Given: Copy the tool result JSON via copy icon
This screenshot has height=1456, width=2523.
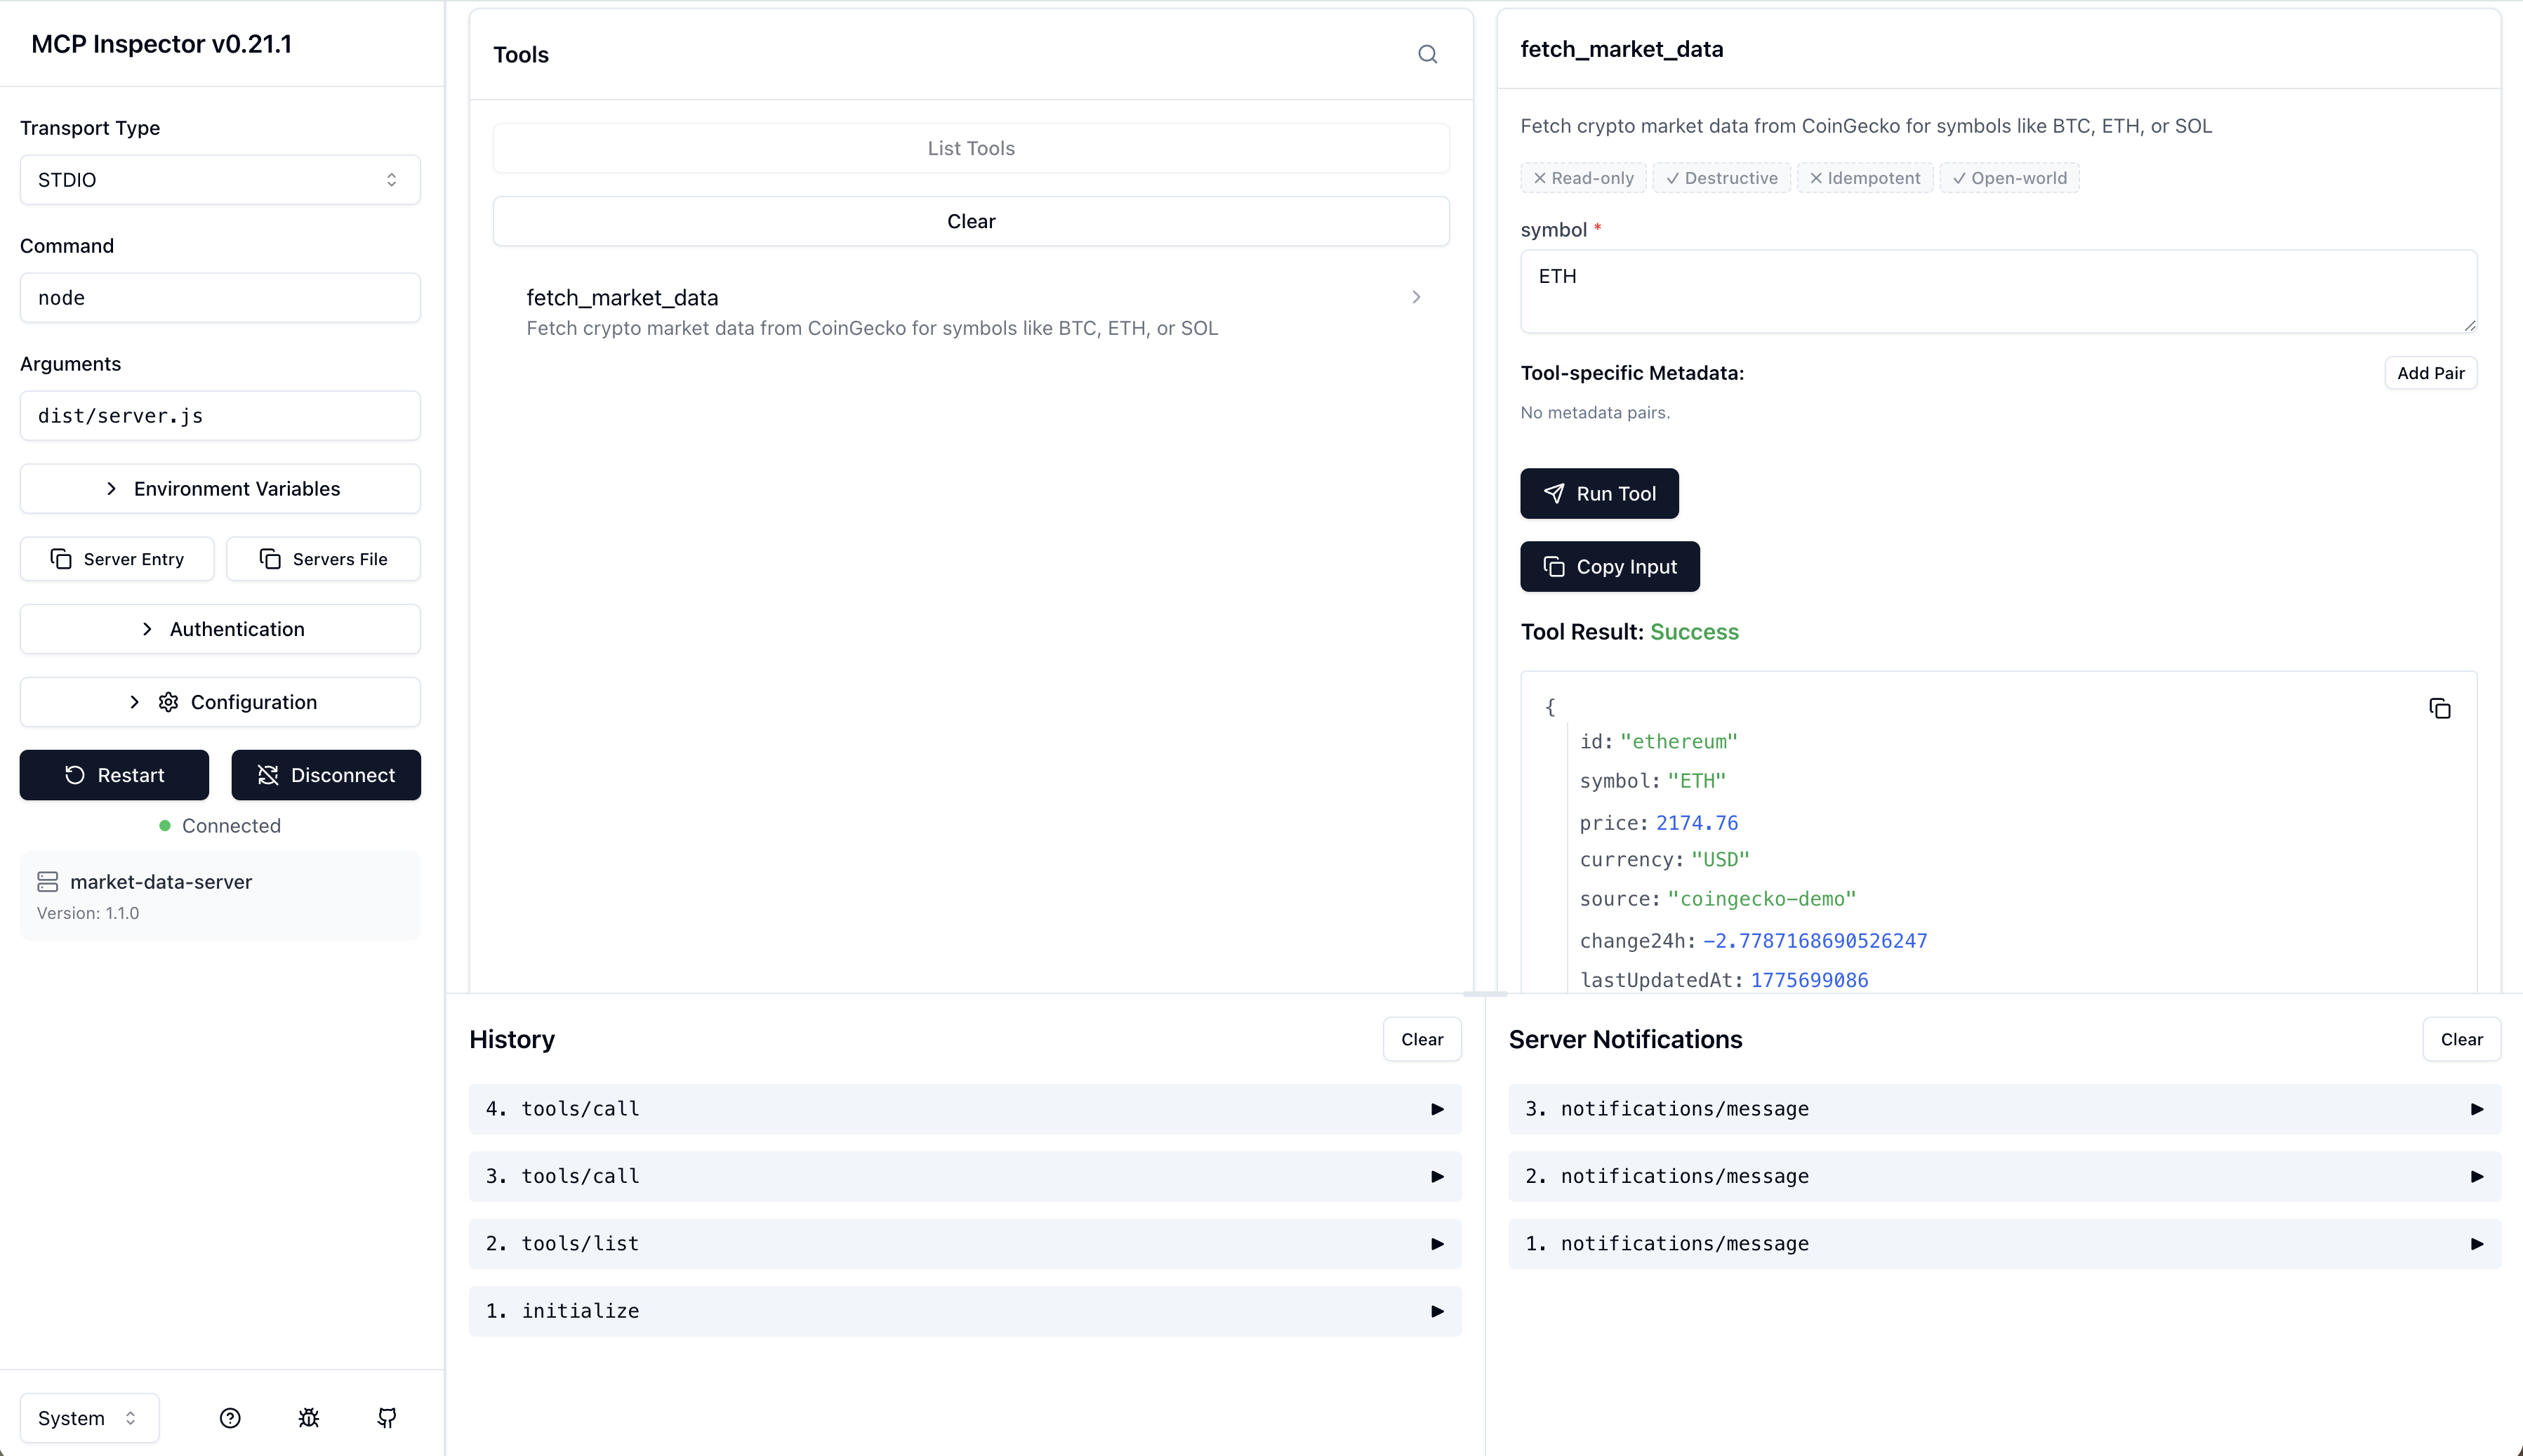Looking at the screenshot, I should point(2439,709).
